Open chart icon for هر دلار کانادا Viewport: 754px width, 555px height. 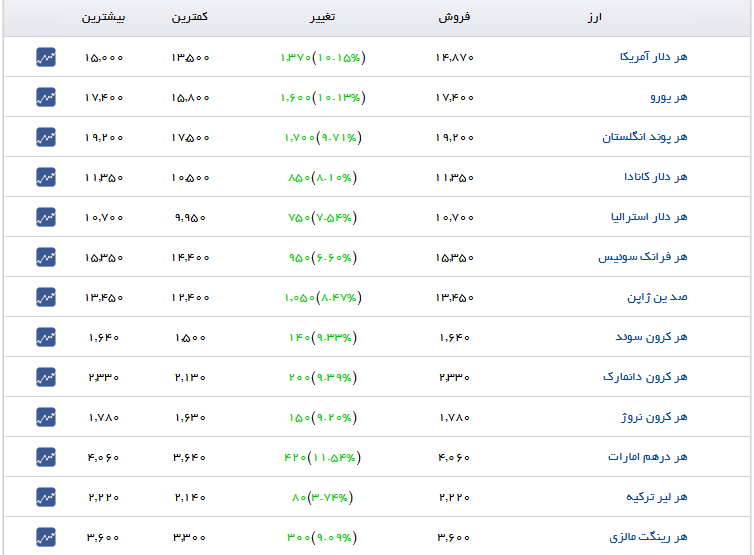coord(46,177)
